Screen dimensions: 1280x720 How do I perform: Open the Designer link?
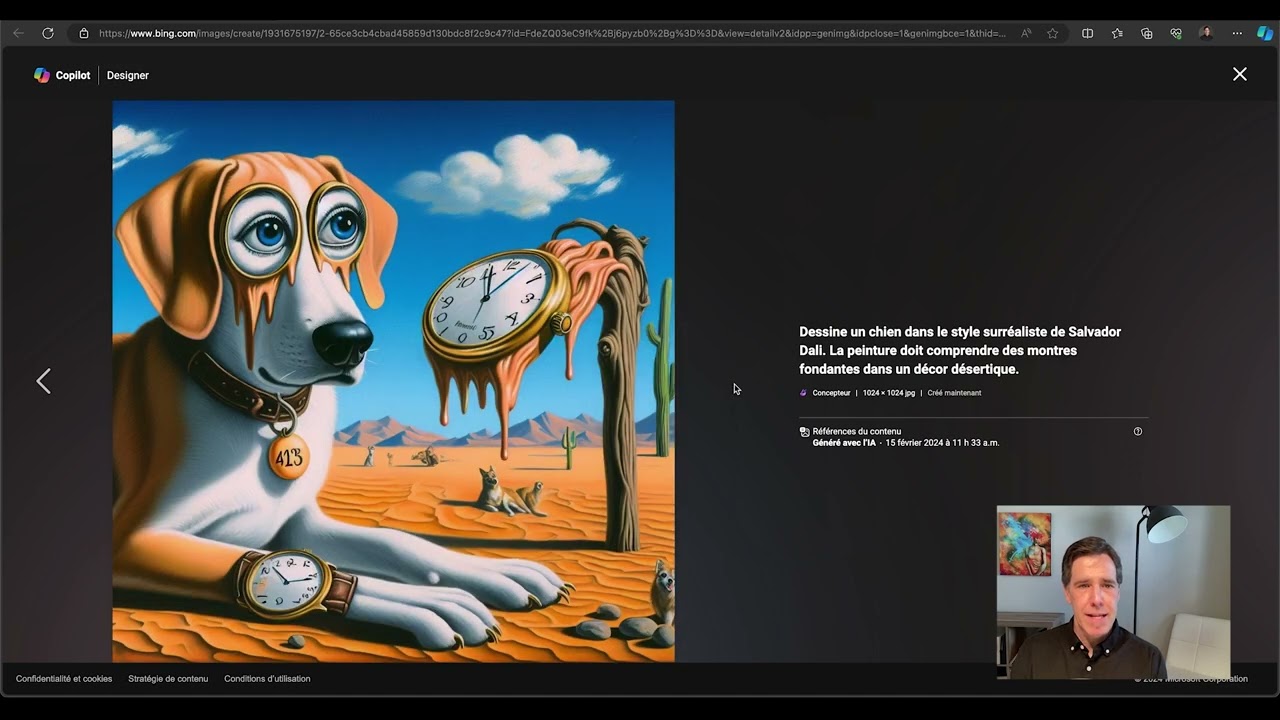tap(128, 75)
